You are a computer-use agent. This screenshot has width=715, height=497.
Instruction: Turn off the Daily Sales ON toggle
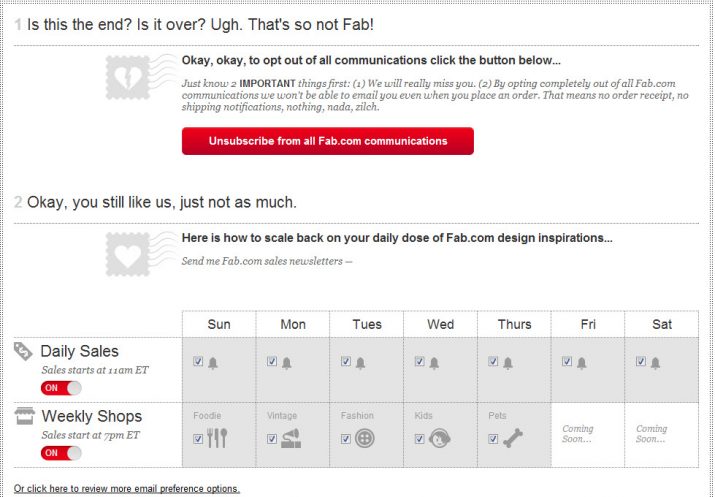click(x=61, y=388)
